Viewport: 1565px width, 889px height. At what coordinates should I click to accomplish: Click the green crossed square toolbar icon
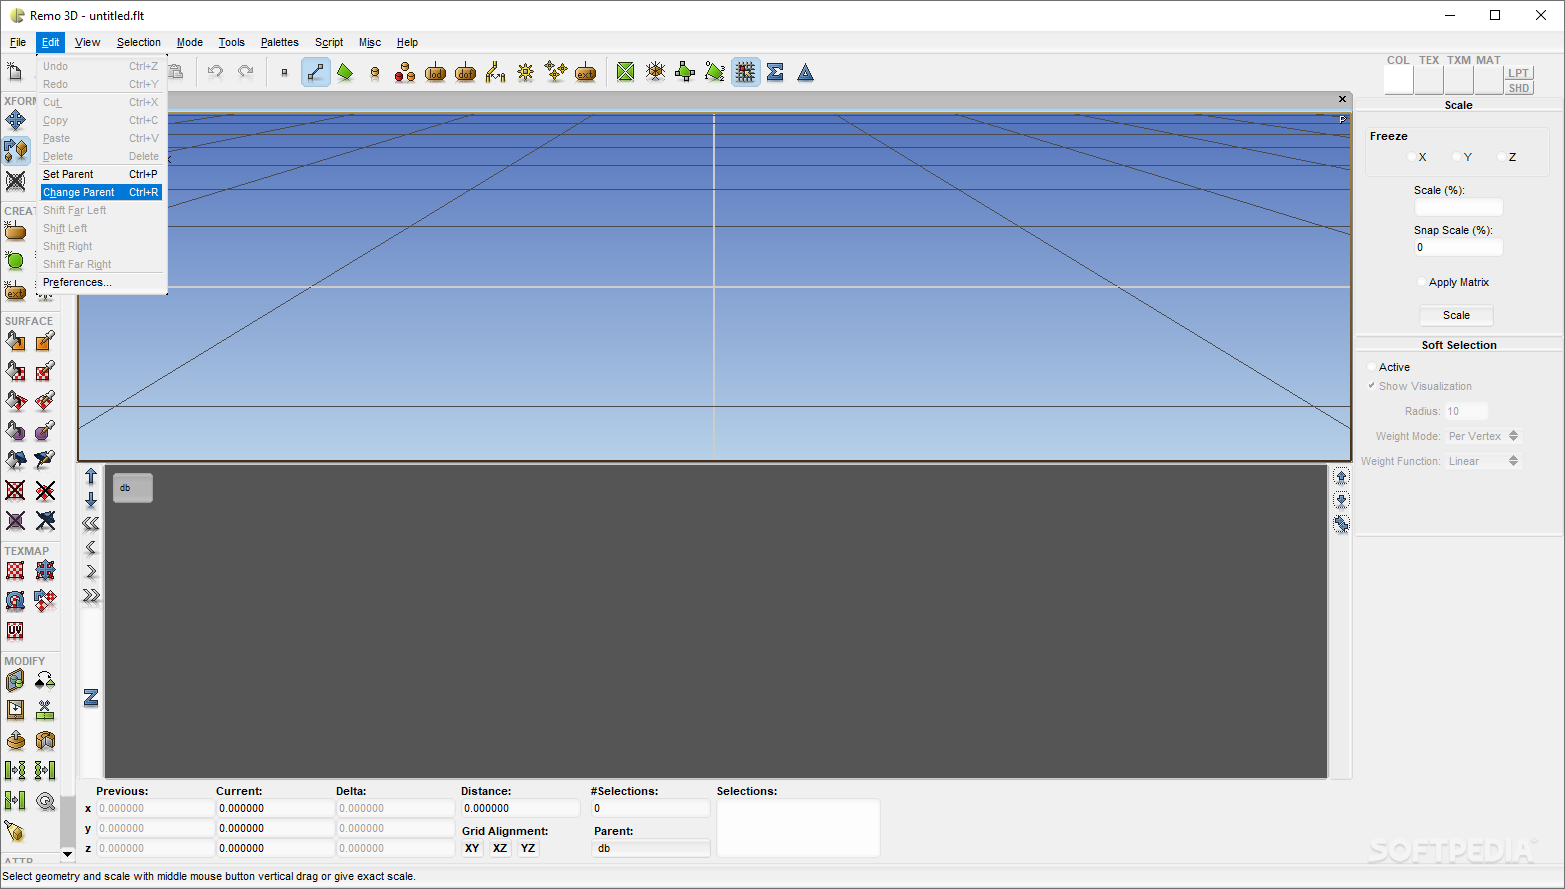(x=626, y=72)
